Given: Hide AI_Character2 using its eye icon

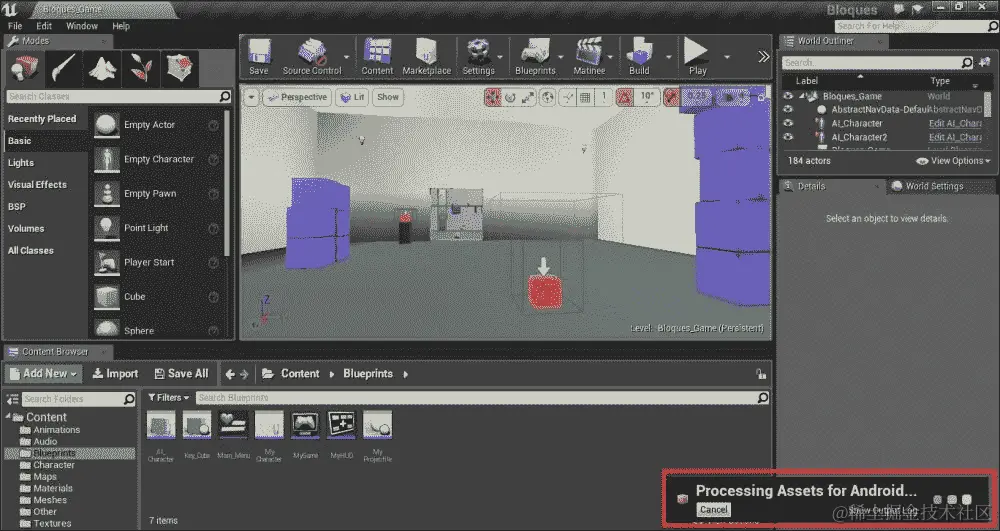Looking at the screenshot, I should [788, 137].
